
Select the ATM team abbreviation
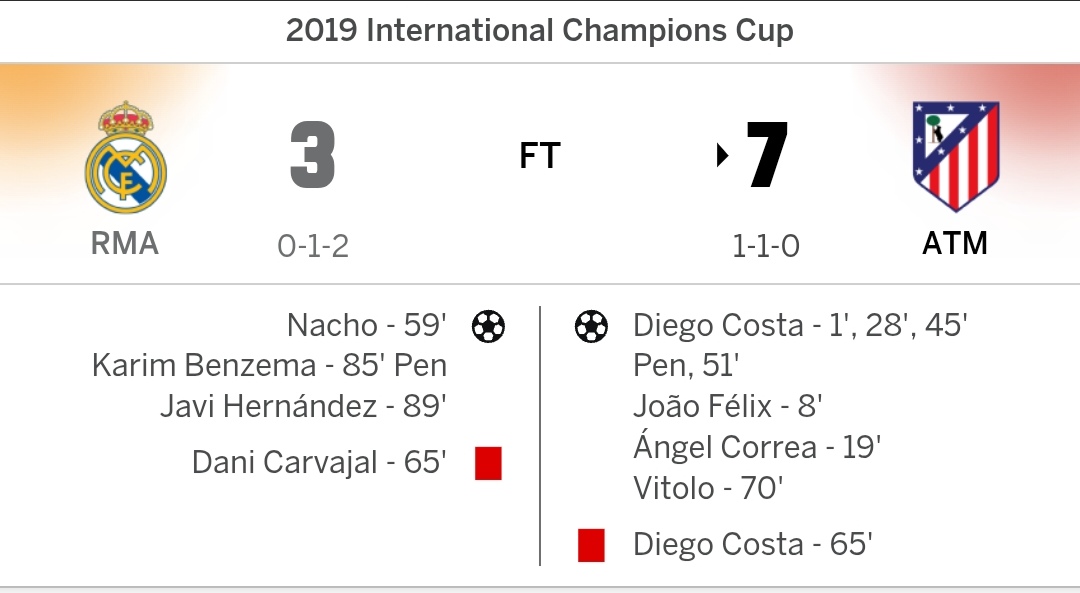pyautogui.click(x=955, y=243)
